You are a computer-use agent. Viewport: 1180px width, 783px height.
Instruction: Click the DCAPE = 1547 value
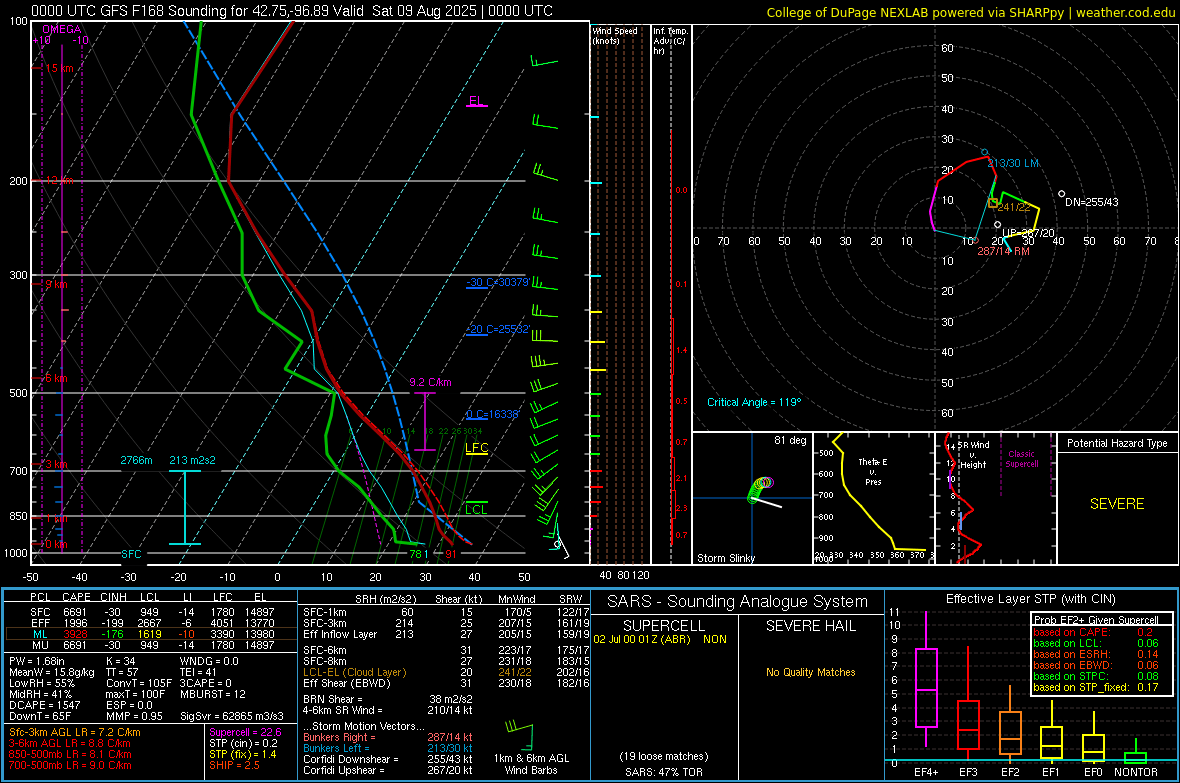44,705
